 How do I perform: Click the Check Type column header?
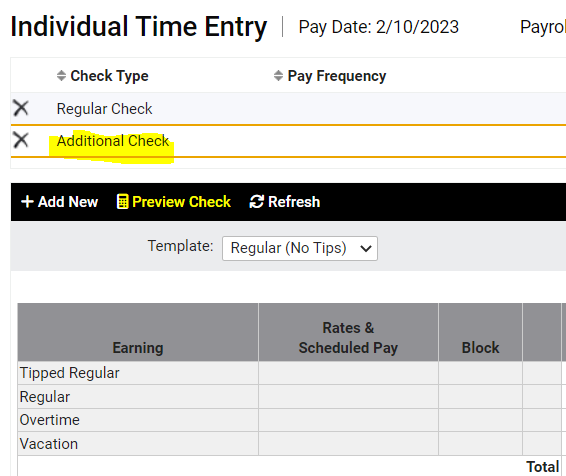[109, 76]
